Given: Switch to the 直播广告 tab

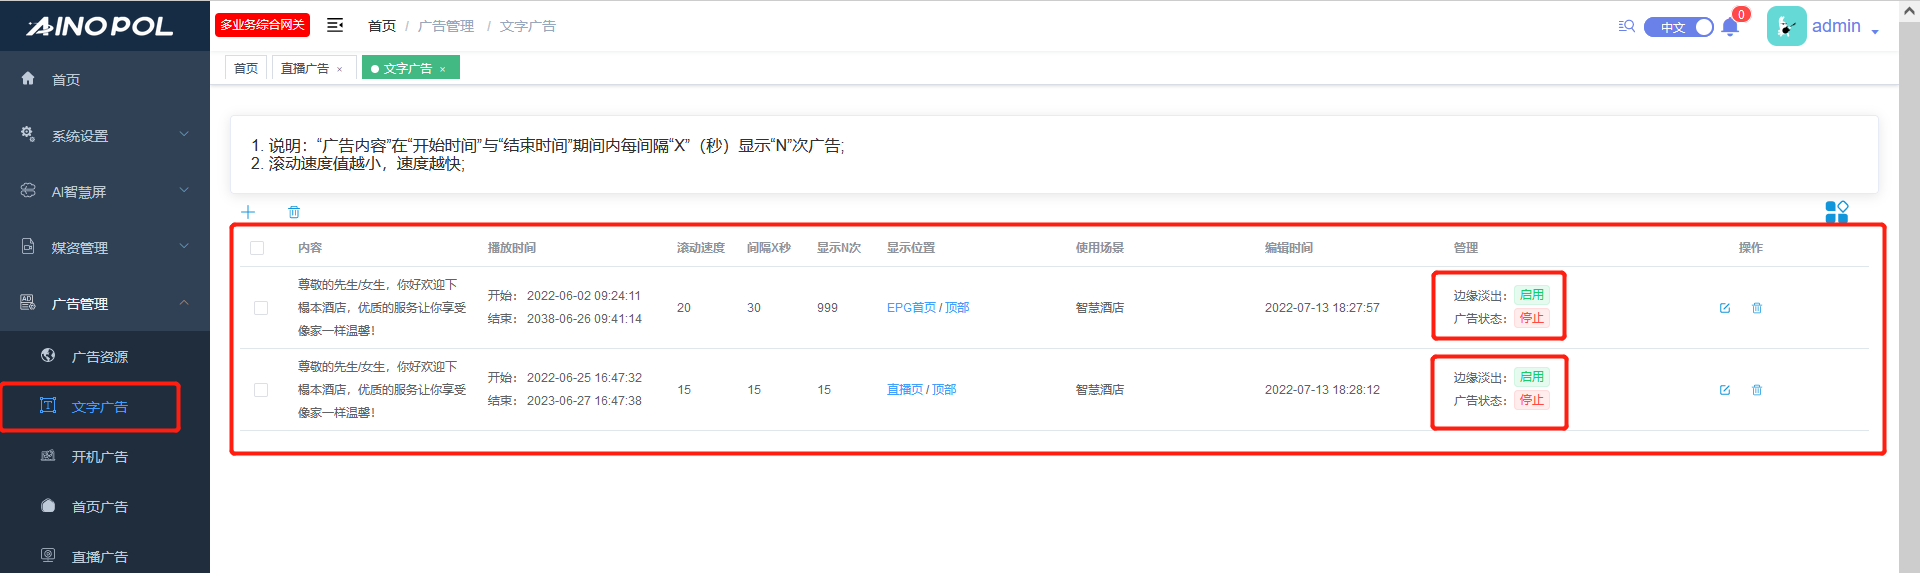Looking at the screenshot, I should pos(305,68).
